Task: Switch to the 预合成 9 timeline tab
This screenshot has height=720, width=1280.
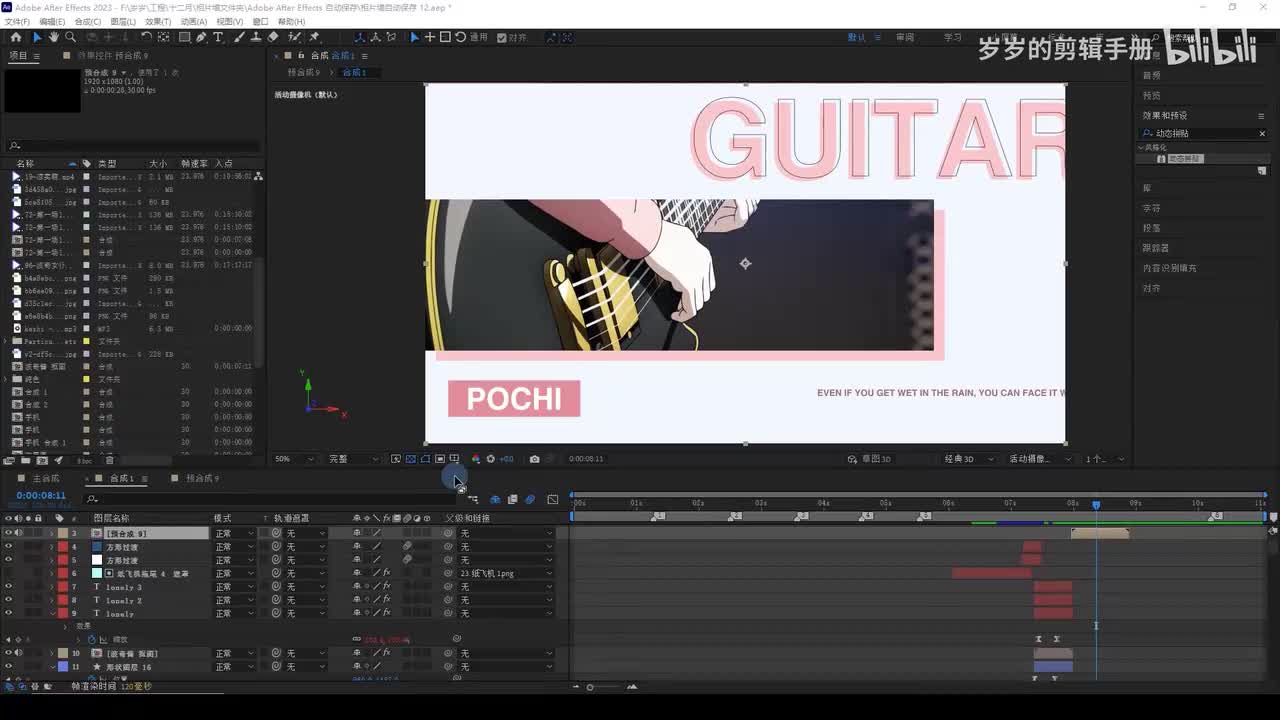Action: pyautogui.click(x=202, y=478)
